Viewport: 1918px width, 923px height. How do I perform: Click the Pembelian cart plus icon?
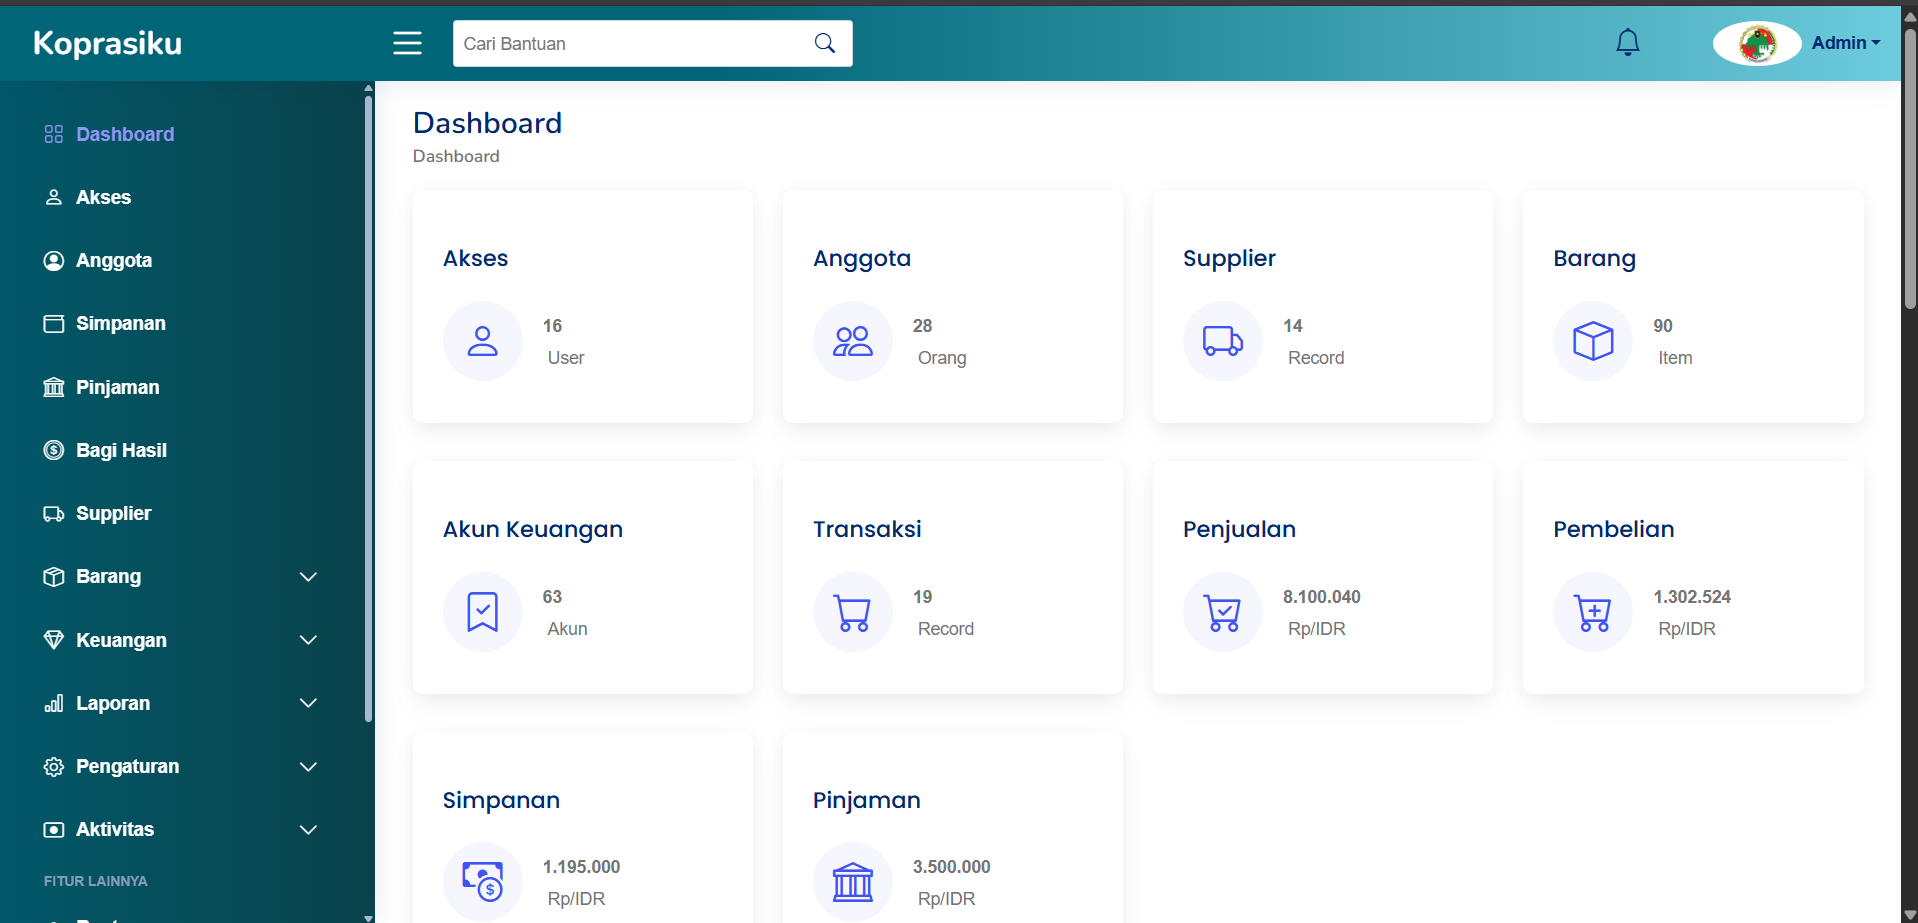[1592, 612]
